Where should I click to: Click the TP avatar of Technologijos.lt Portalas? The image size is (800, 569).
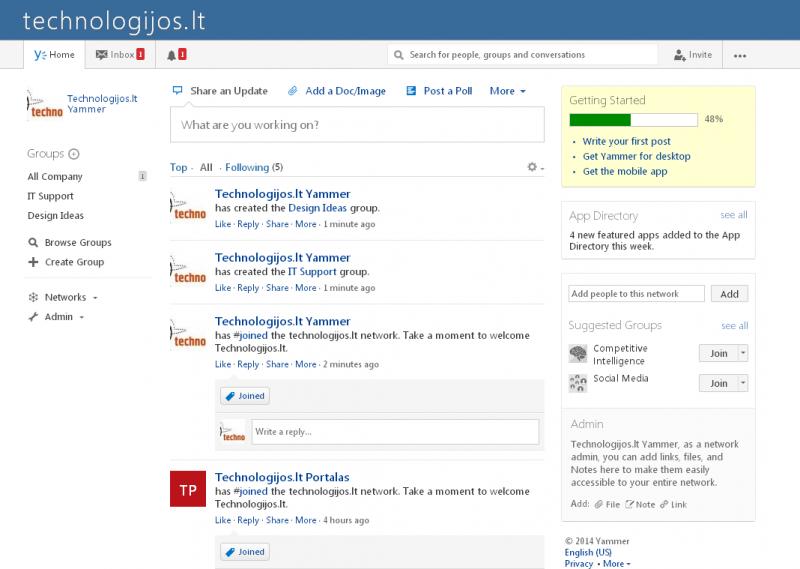pos(188,489)
